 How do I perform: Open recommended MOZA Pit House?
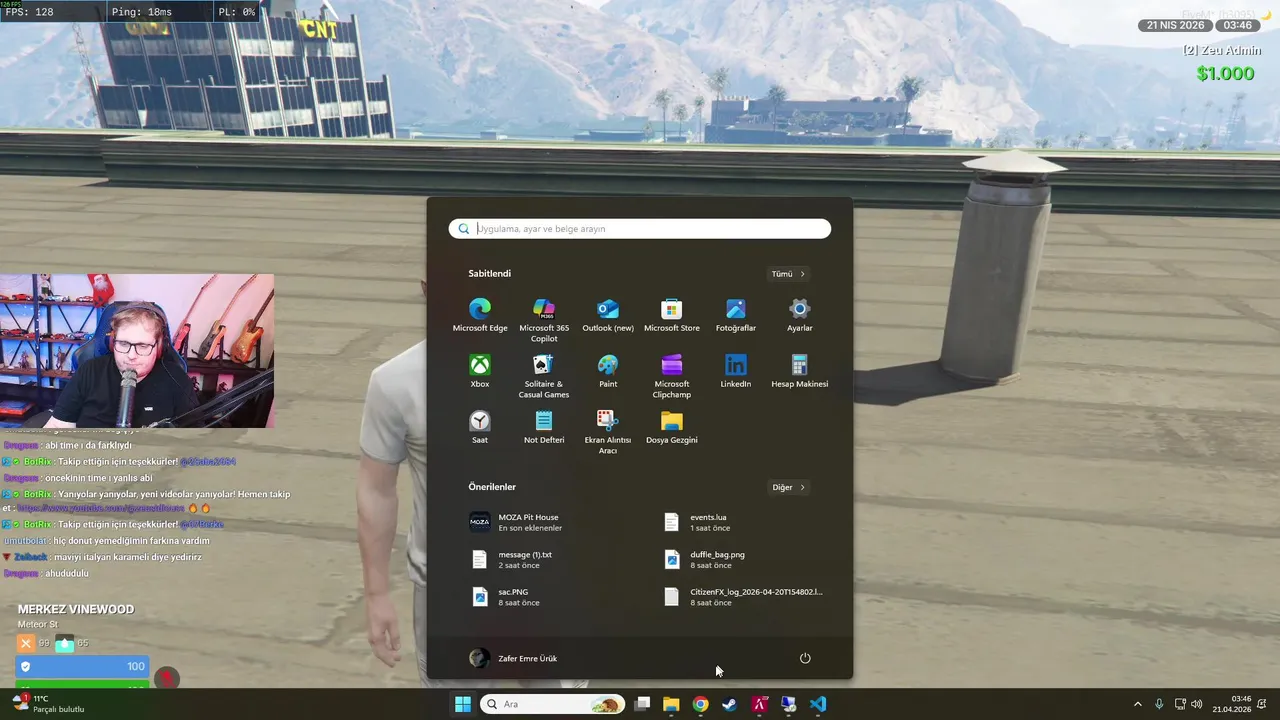(x=544, y=522)
